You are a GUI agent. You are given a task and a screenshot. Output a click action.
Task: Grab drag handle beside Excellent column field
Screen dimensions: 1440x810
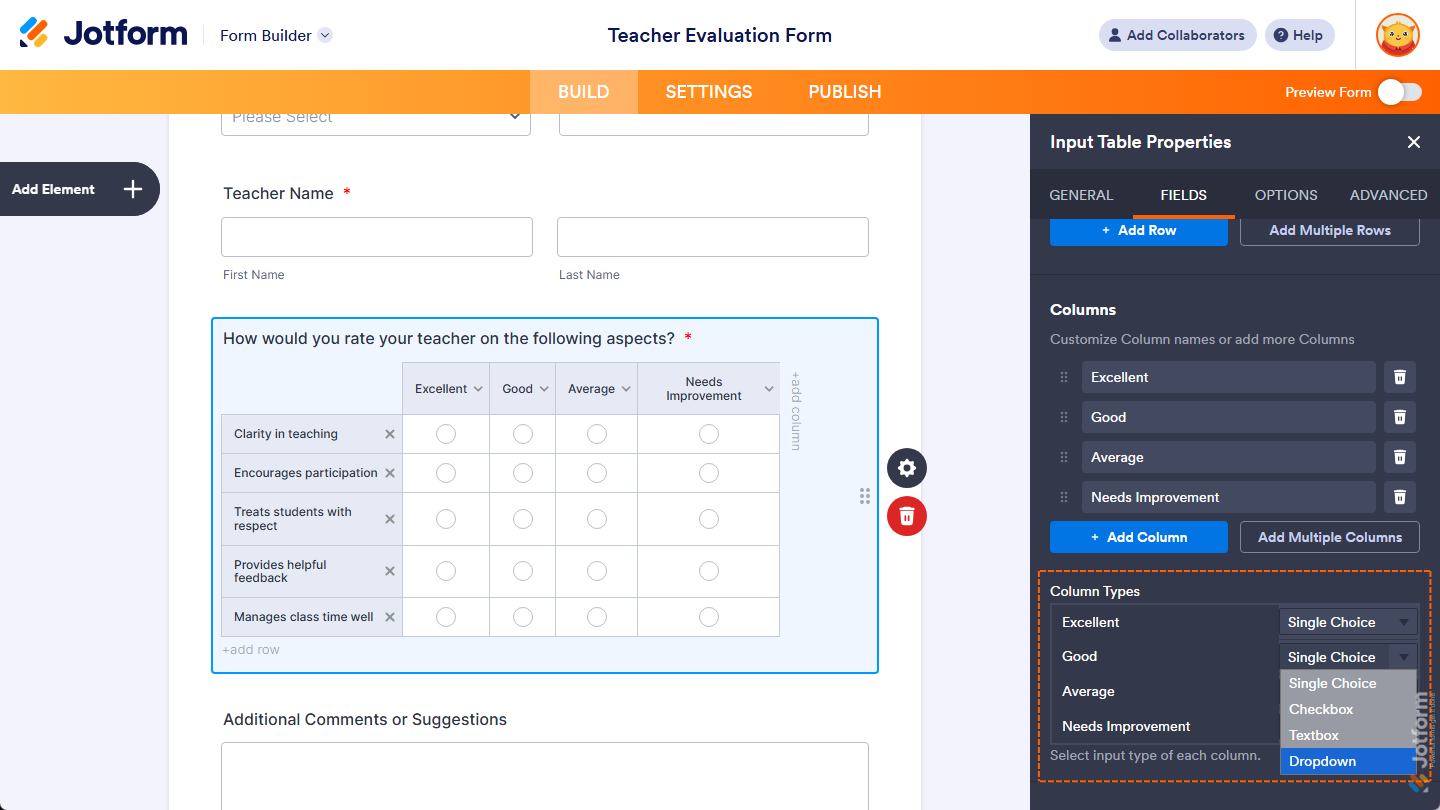pos(1064,377)
